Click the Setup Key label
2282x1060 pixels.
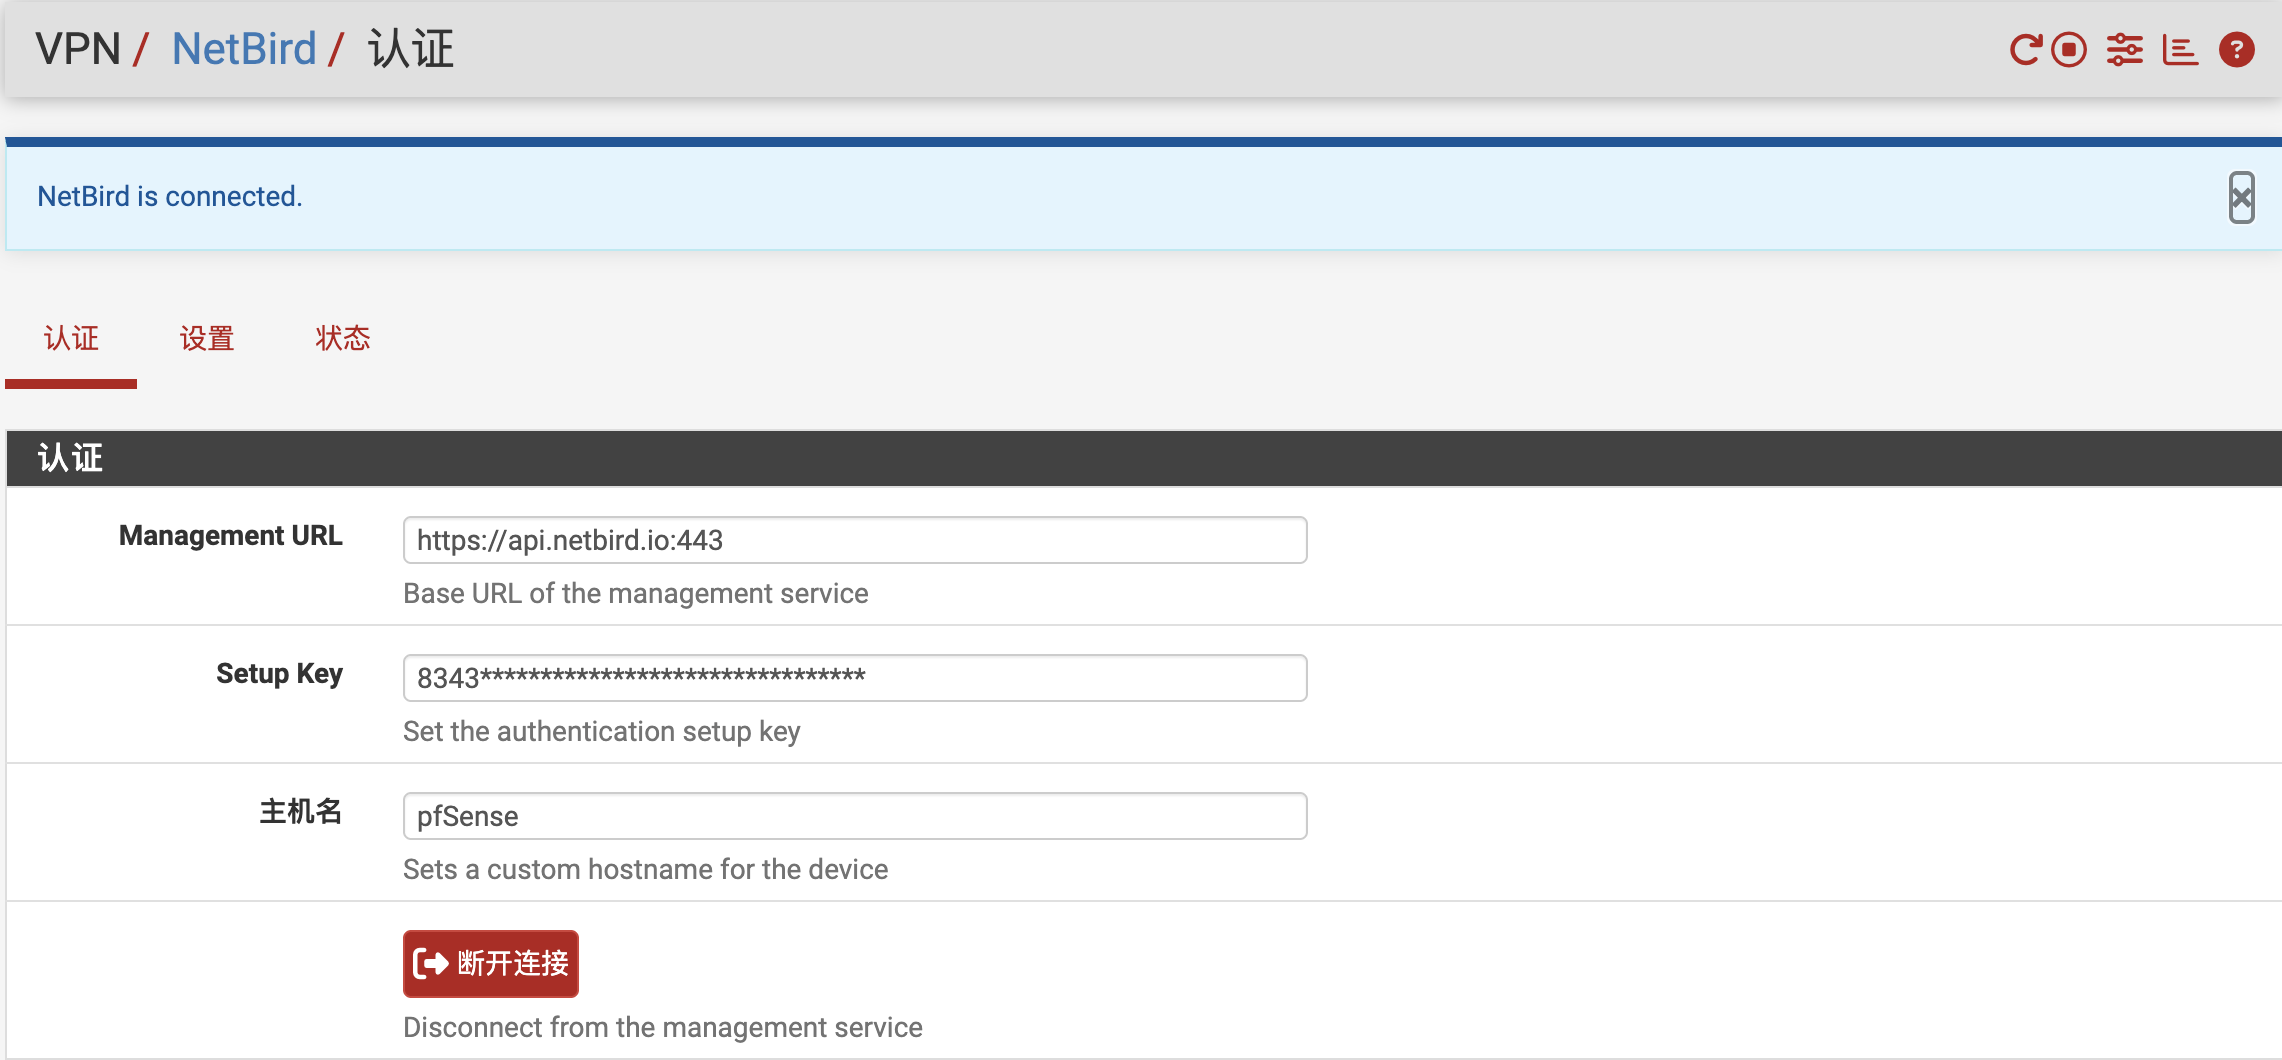(x=280, y=674)
